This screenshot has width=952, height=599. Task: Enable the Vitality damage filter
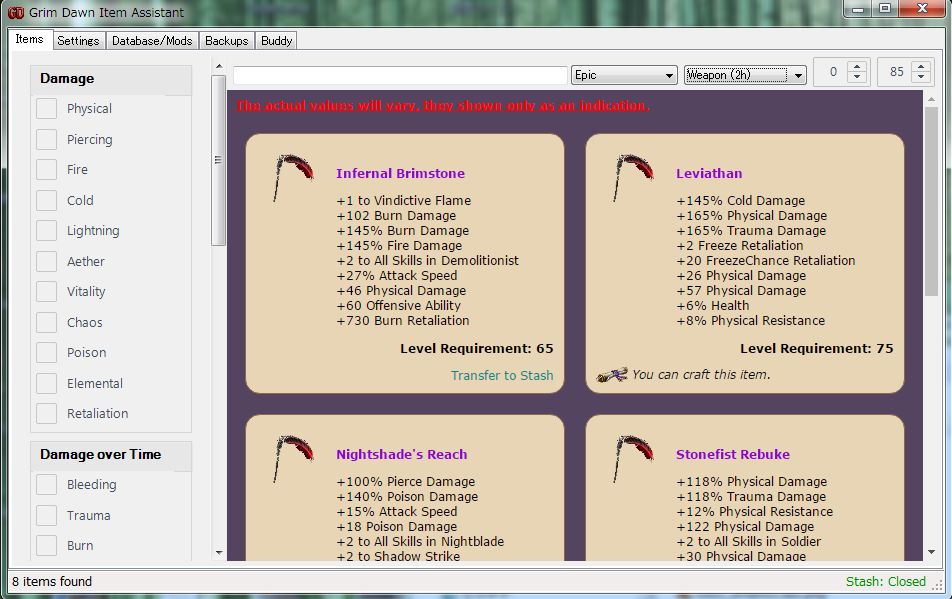[x=47, y=291]
